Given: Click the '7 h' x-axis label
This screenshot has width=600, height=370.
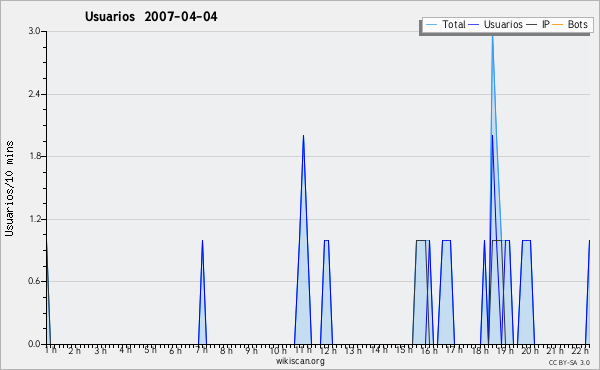Looking at the screenshot, I should (201, 350).
